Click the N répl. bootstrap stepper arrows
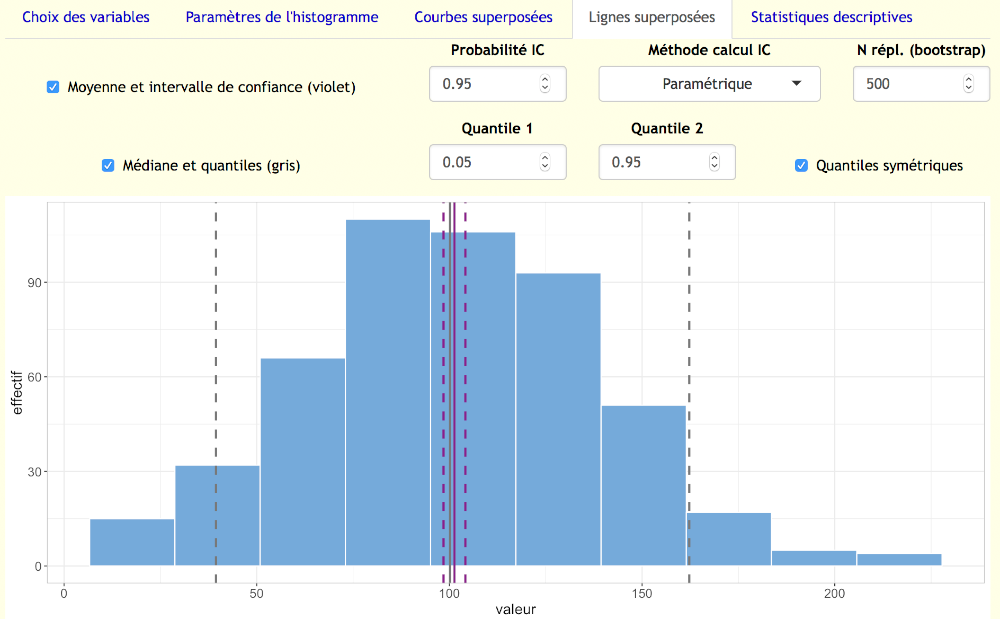The height and width of the screenshot is (620, 1000). pos(968,84)
